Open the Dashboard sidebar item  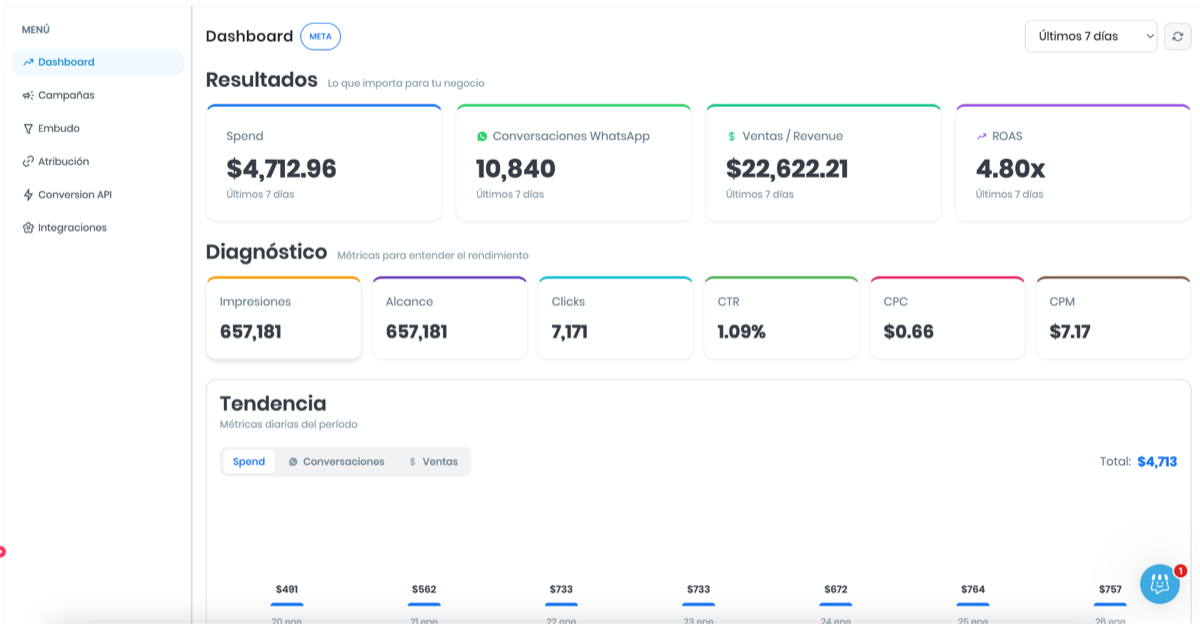pyautogui.click(x=98, y=62)
